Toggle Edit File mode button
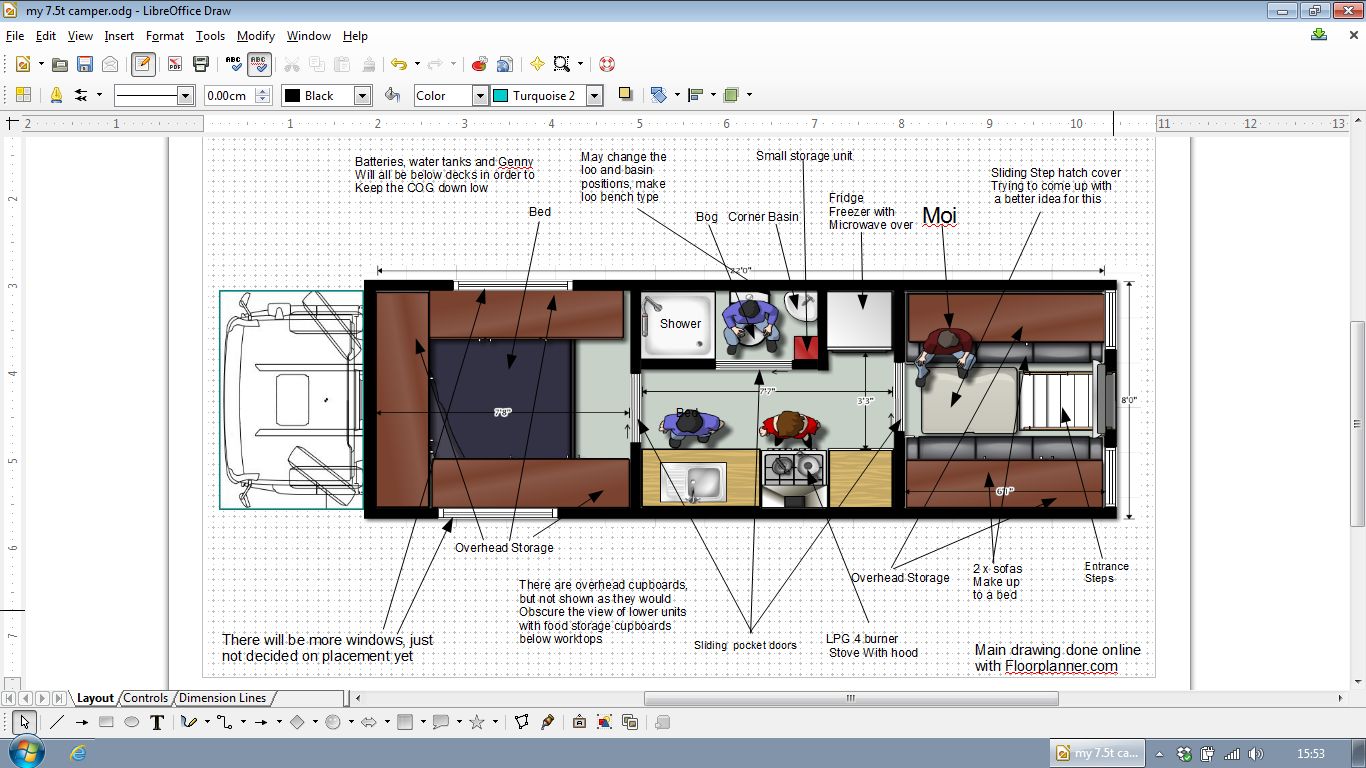Image resolution: width=1366 pixels, height=768 pixels. pos(143,64)
